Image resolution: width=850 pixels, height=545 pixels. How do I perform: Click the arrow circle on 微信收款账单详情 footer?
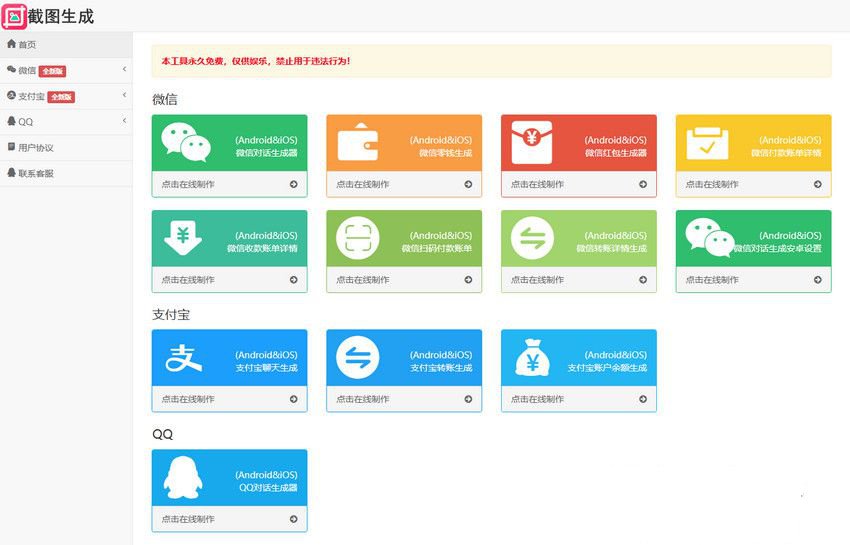(293, 280)
